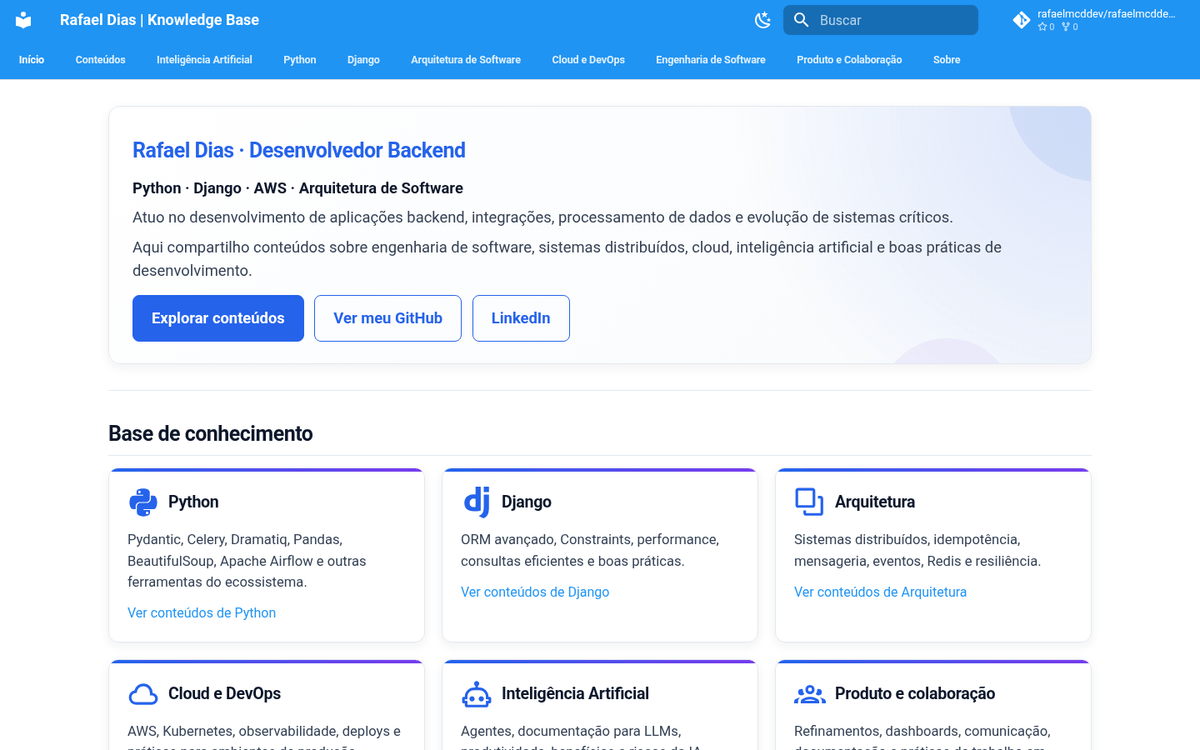Open the Início tab

[31, 60]
